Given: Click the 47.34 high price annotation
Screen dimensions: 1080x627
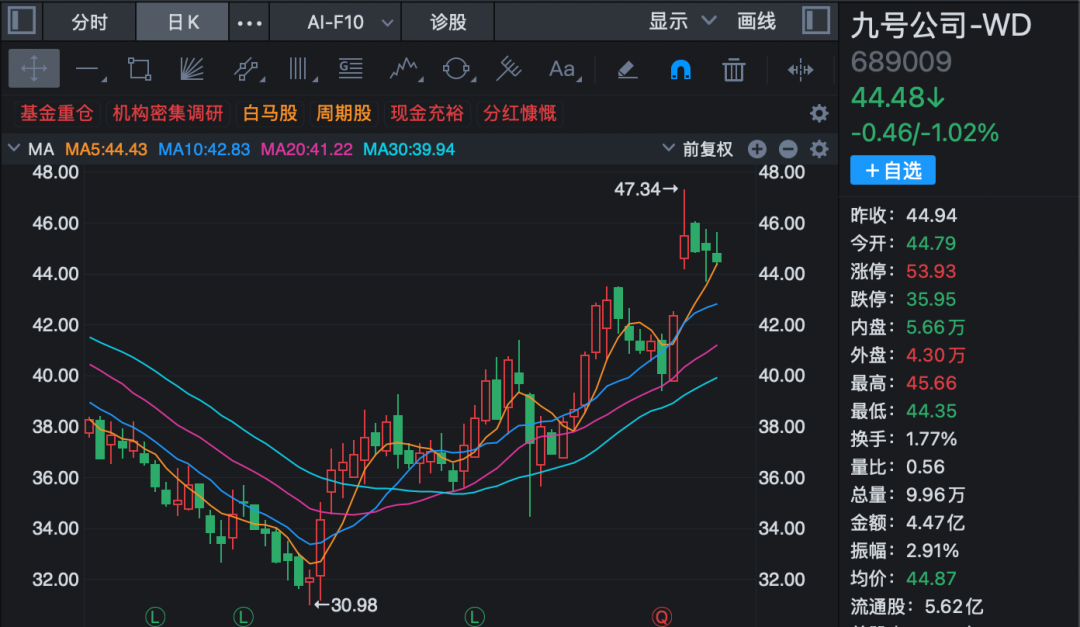Looking at the screenshot, I should click(x=645, y=189).
